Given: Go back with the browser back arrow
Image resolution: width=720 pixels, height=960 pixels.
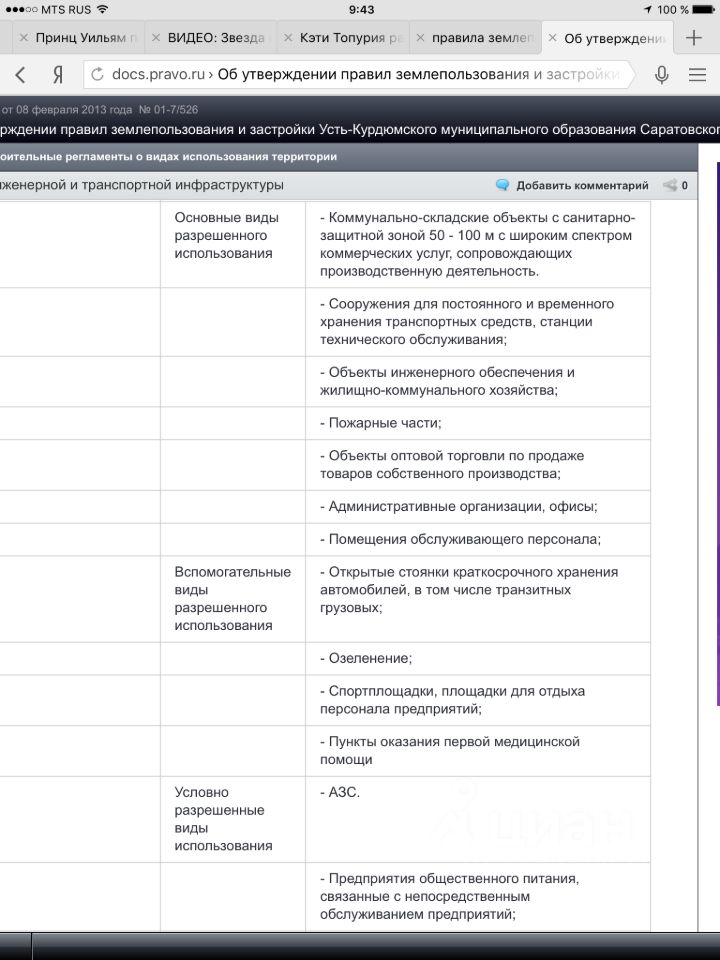Looking at the screenshot, I should (20, 75).
